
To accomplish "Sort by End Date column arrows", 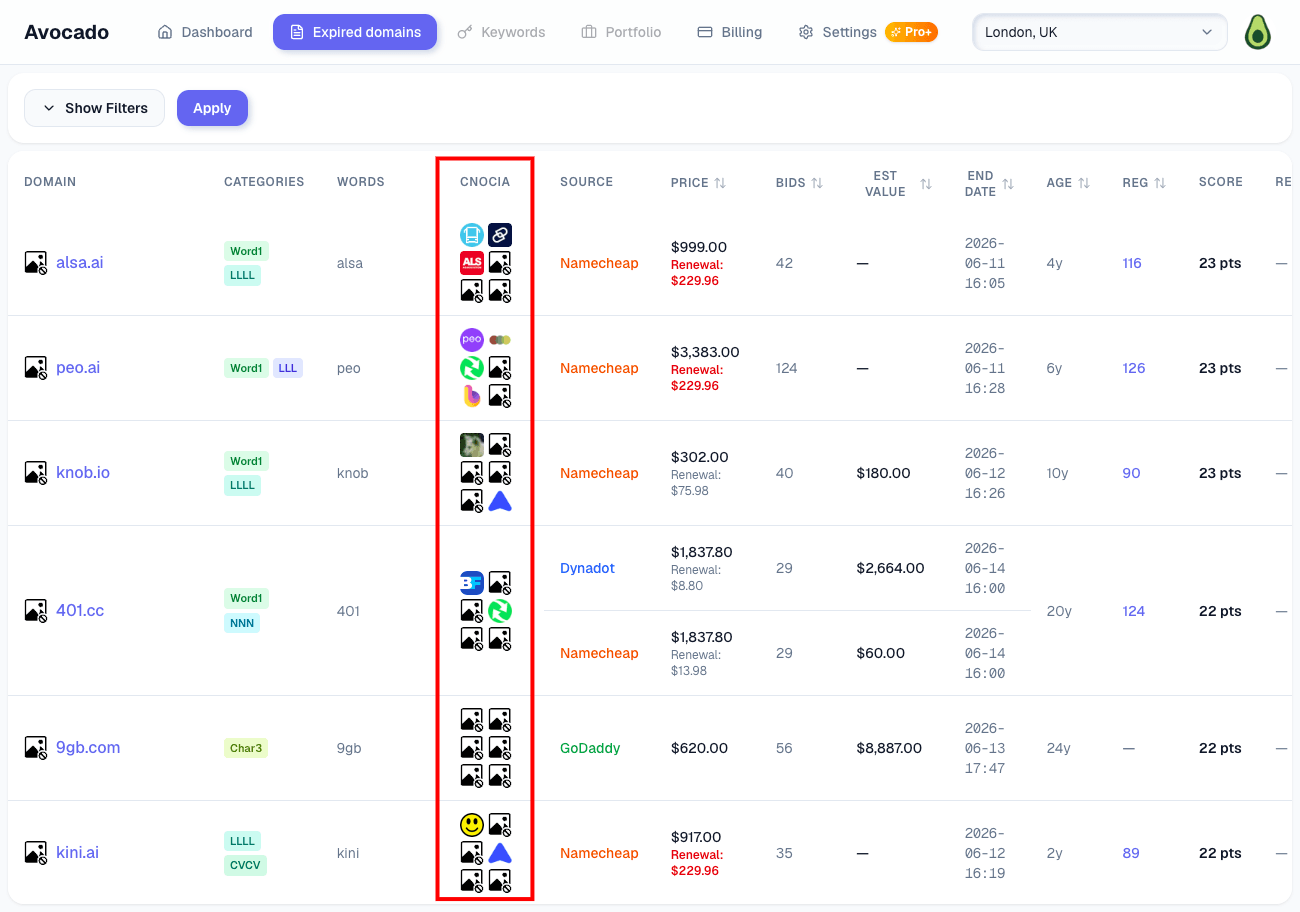I will coord(1008,184).
